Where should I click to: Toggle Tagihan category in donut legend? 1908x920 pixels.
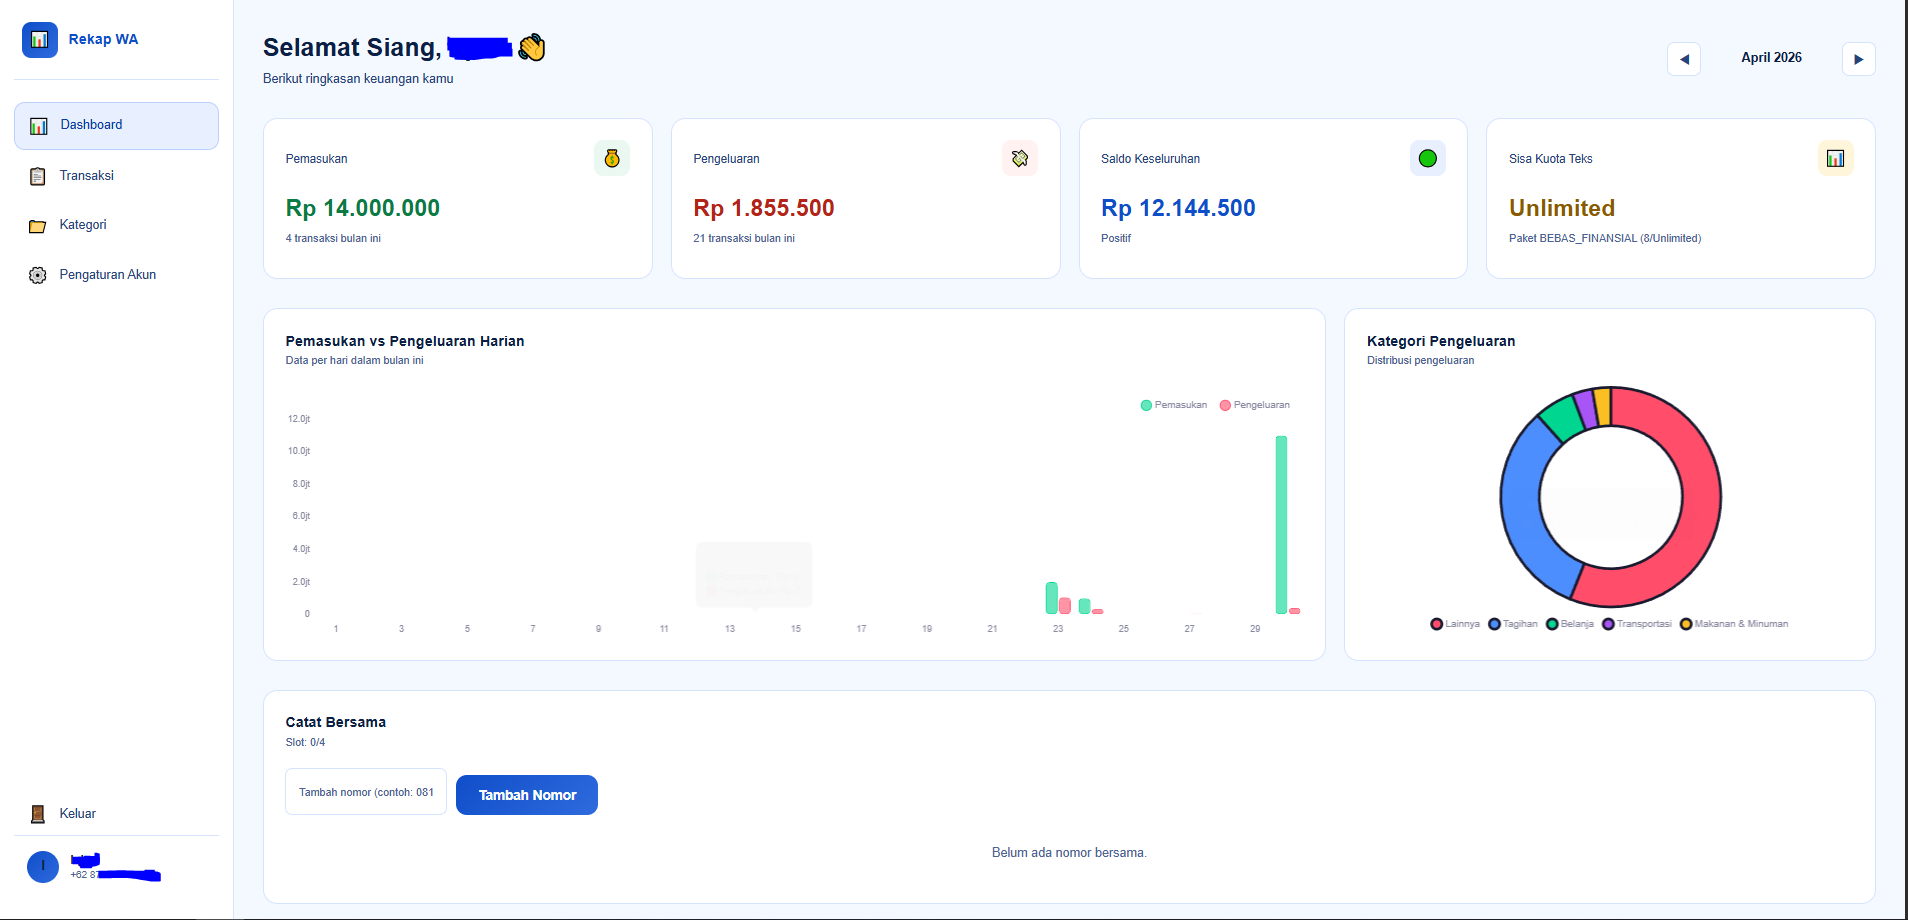(x=1513, y=624)
